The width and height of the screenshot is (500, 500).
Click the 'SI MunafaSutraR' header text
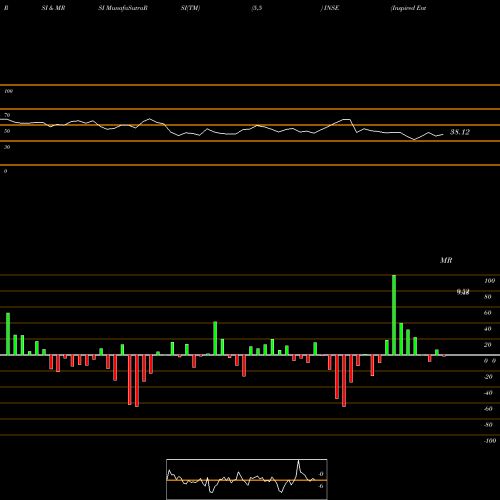click(x=123, y=8)
